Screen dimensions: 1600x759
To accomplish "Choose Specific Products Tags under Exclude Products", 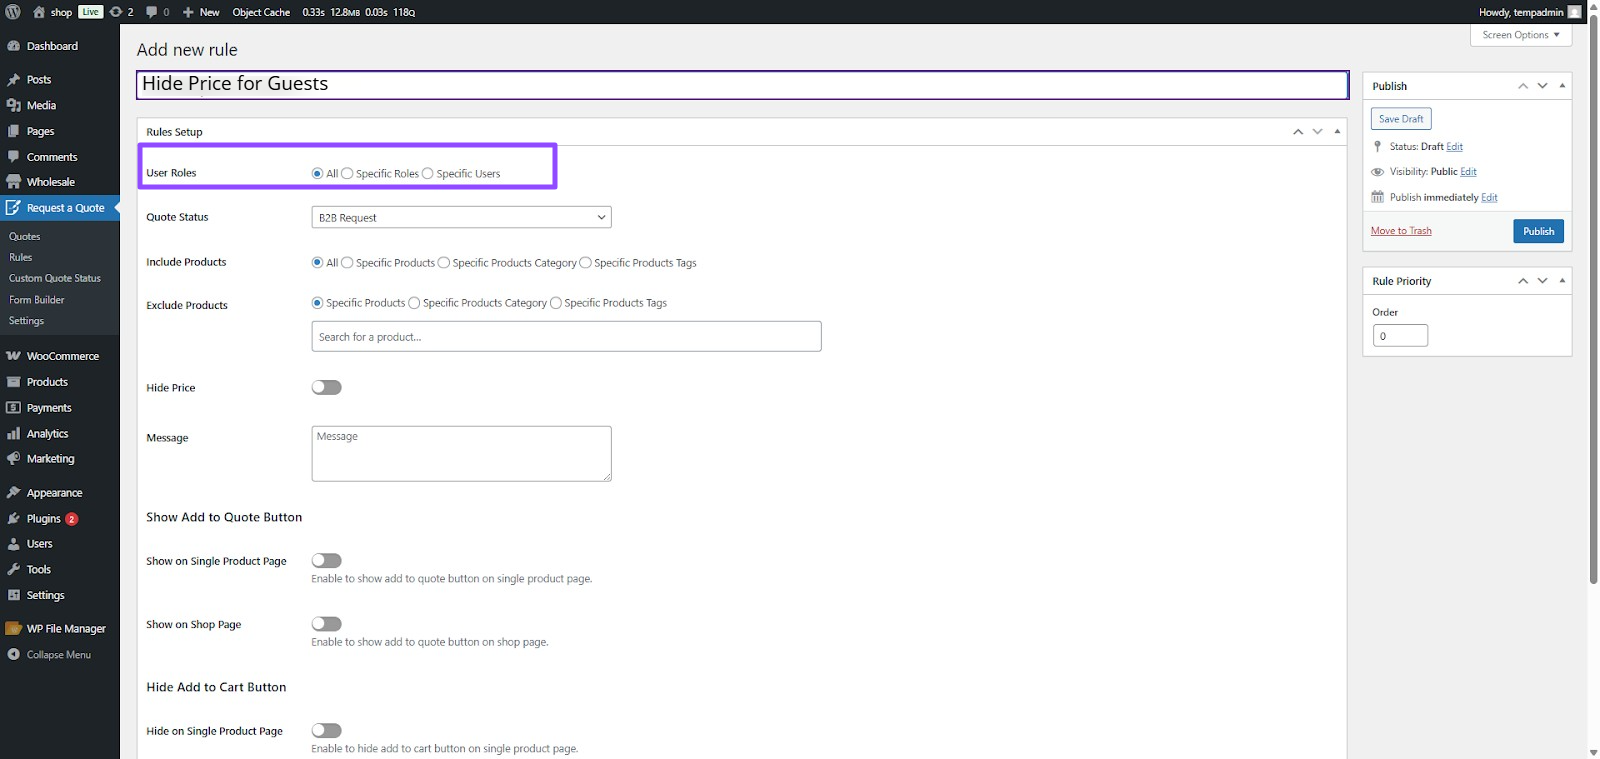I will tap(556, 303).
